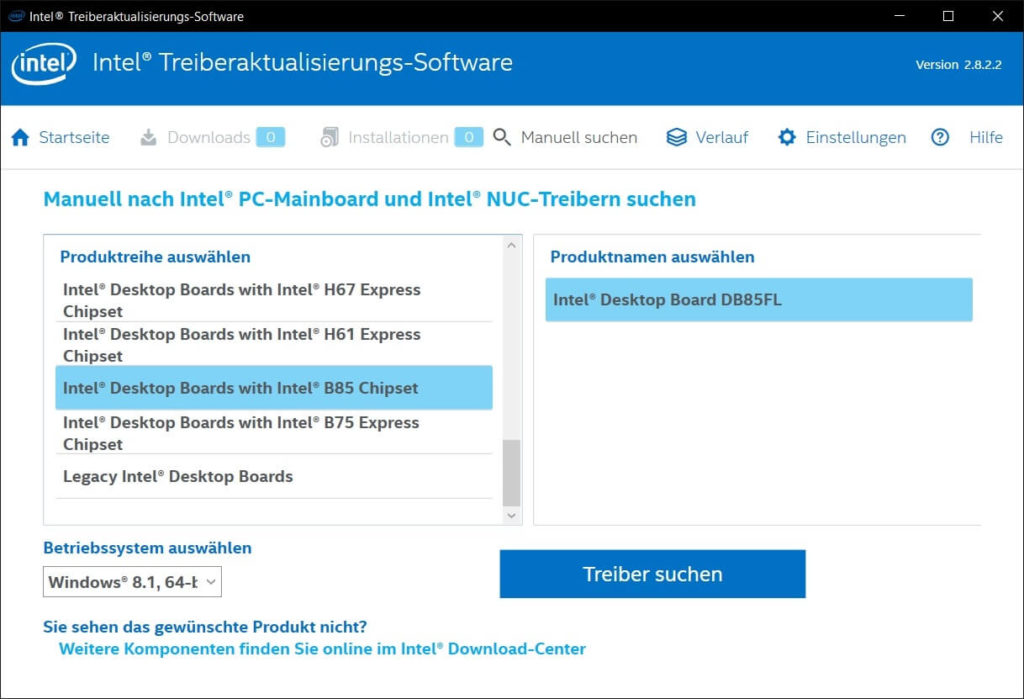Choose Intel Desktop Board DB85FL
This screenshot has width=1024, height=699.
(758, 300)
